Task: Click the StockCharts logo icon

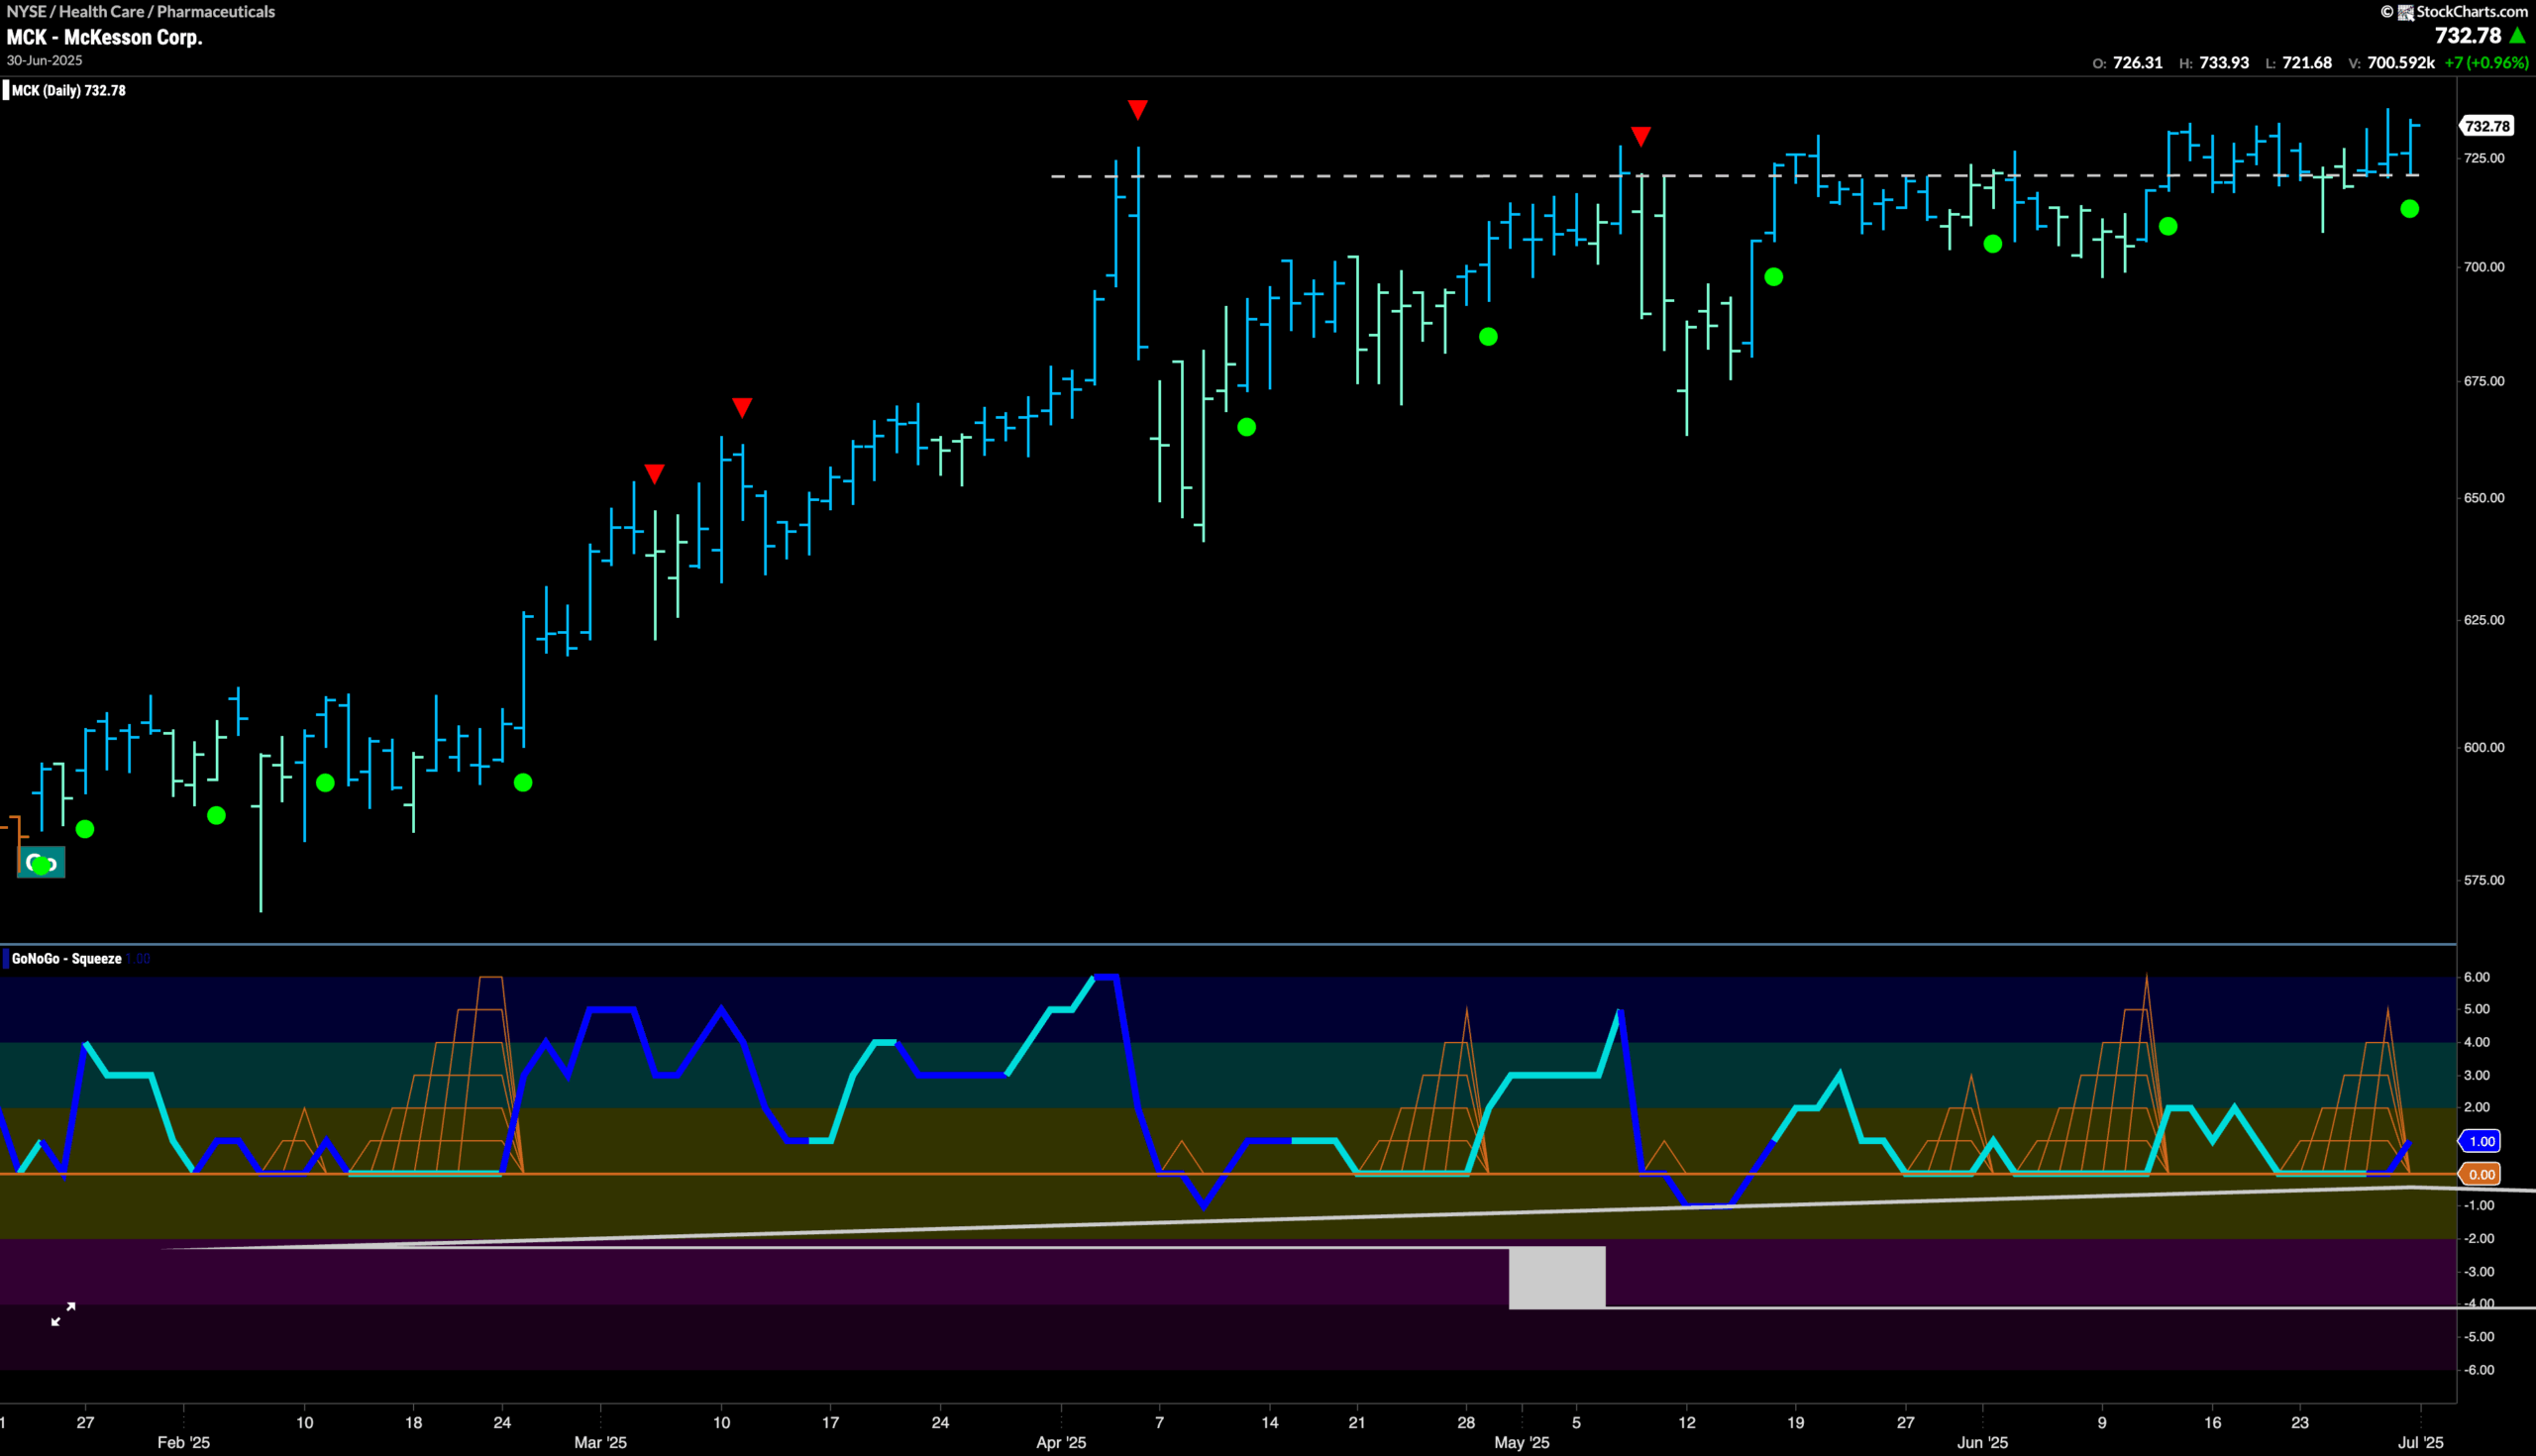Action: point(2405,12)
